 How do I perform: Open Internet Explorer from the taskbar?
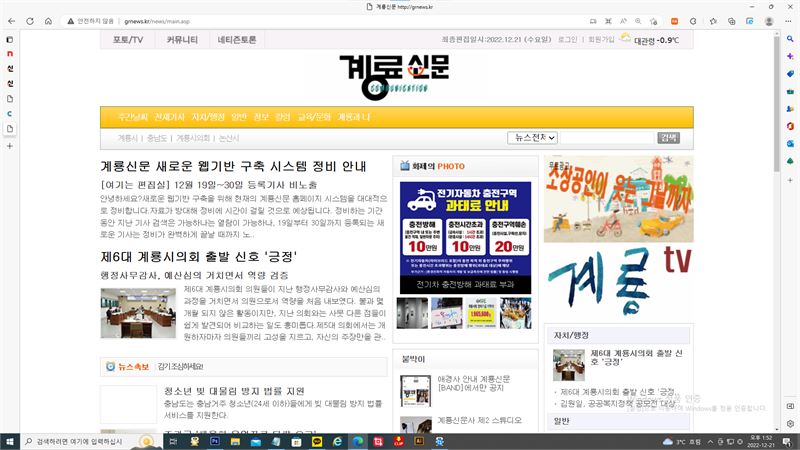[x=337, y=441]
